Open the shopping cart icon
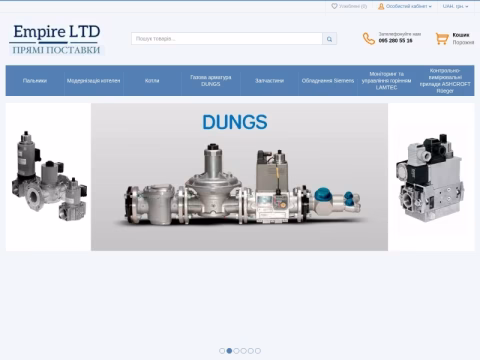Viewport: 480px width, 360px height. 442,39
